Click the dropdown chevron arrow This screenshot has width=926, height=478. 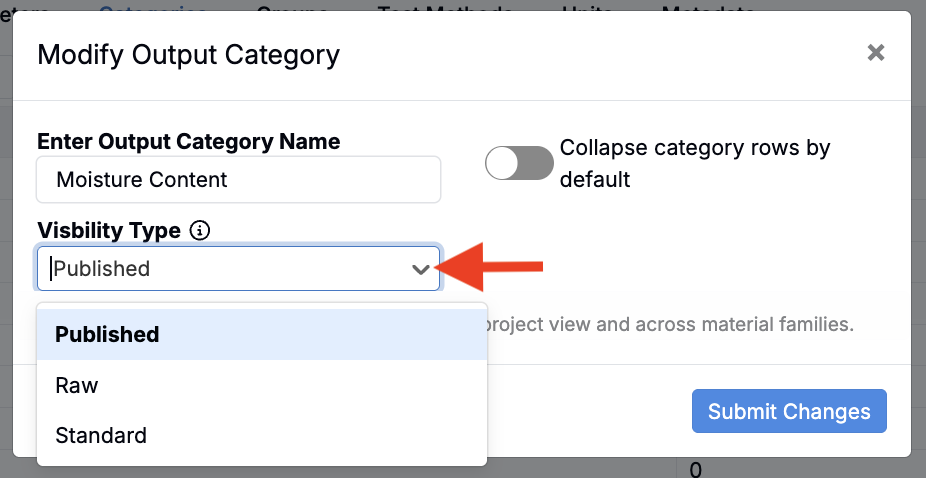421,269
